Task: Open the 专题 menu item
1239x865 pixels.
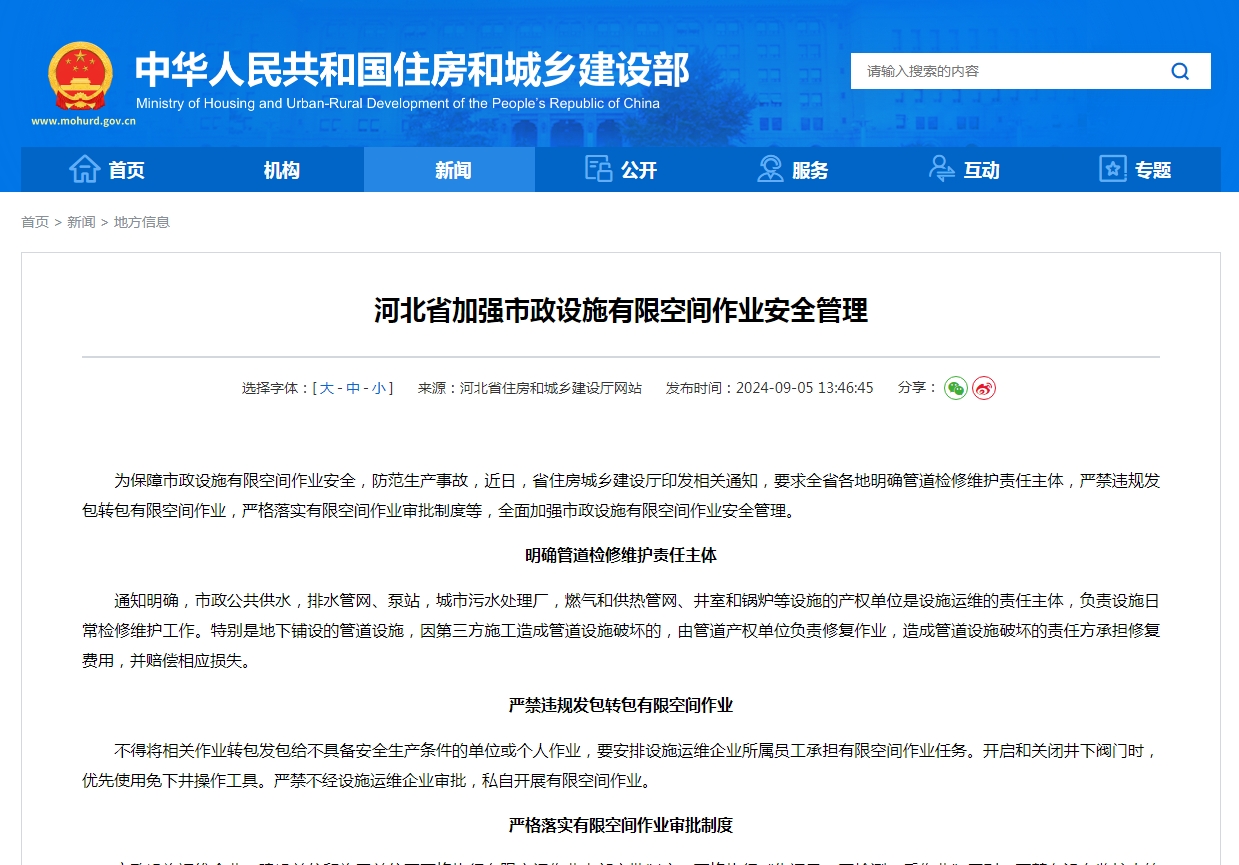Action: (1152, 169)
